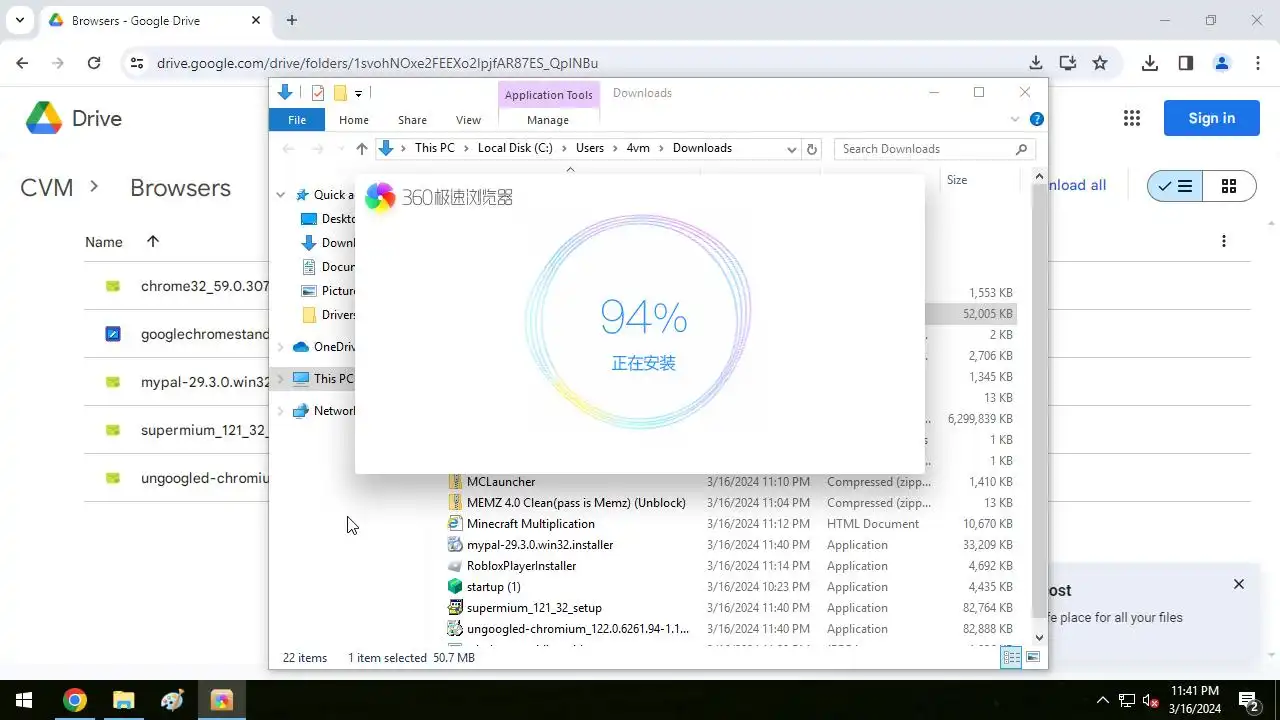Show hidden system tray icons
1280x720 pixels.
pos(1103,700)
